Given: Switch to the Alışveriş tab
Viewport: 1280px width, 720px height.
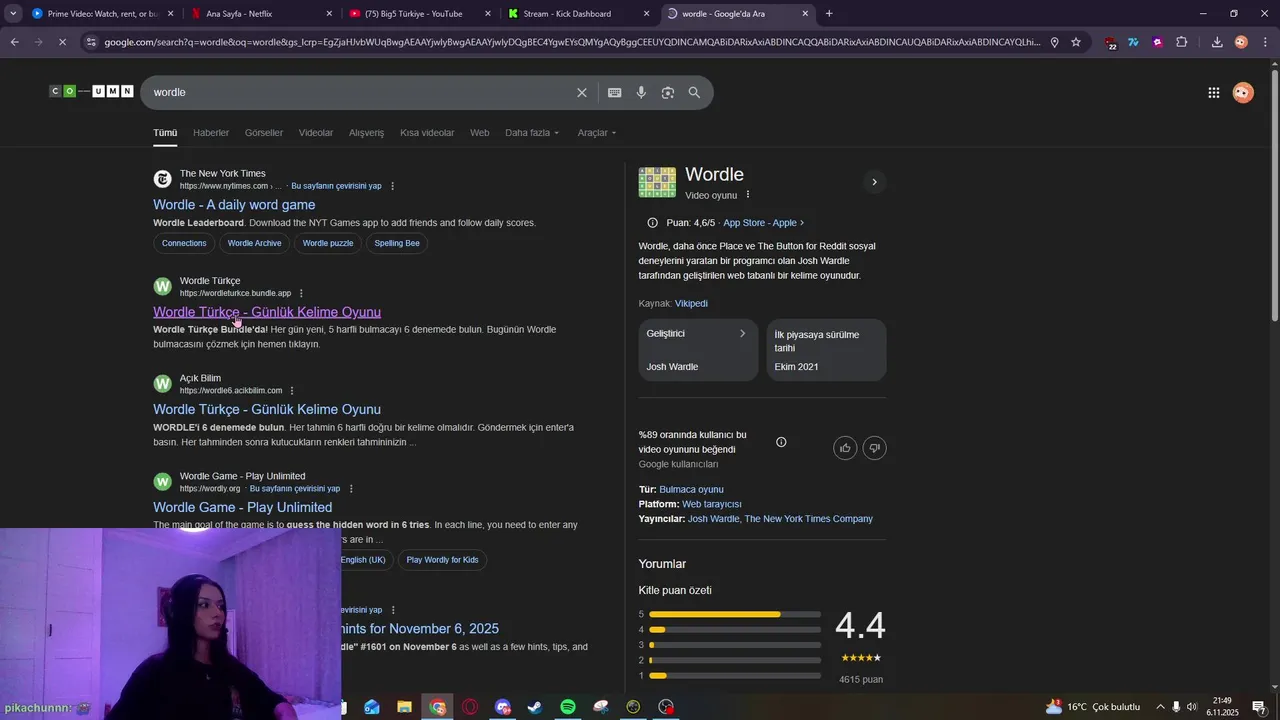Looking at the screenshot, I should 366,133.
